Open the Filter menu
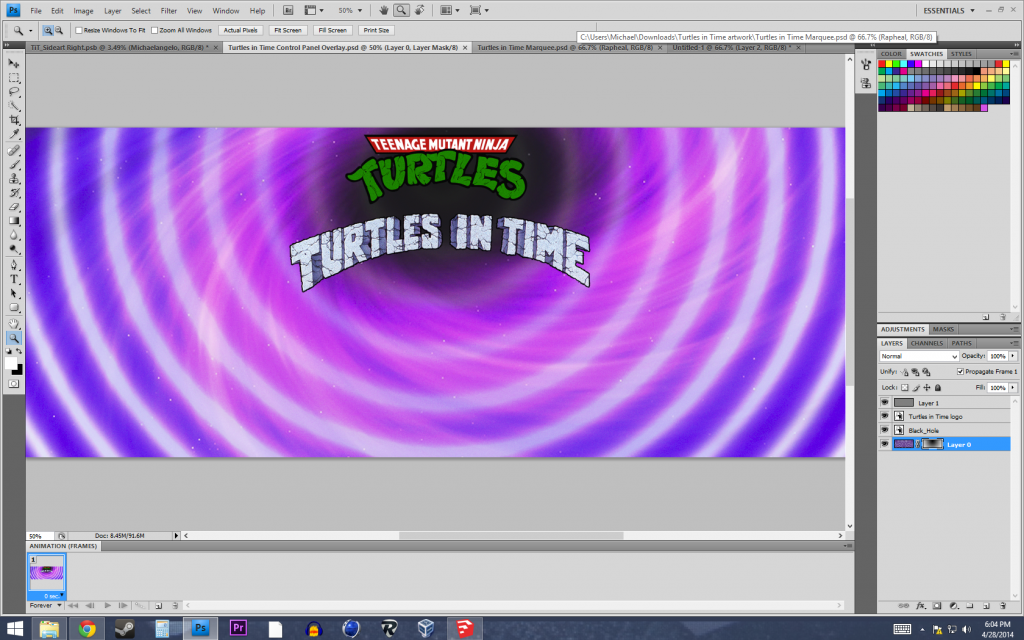The width and height of the screenshot is (1024, 640). click(168, 11)
